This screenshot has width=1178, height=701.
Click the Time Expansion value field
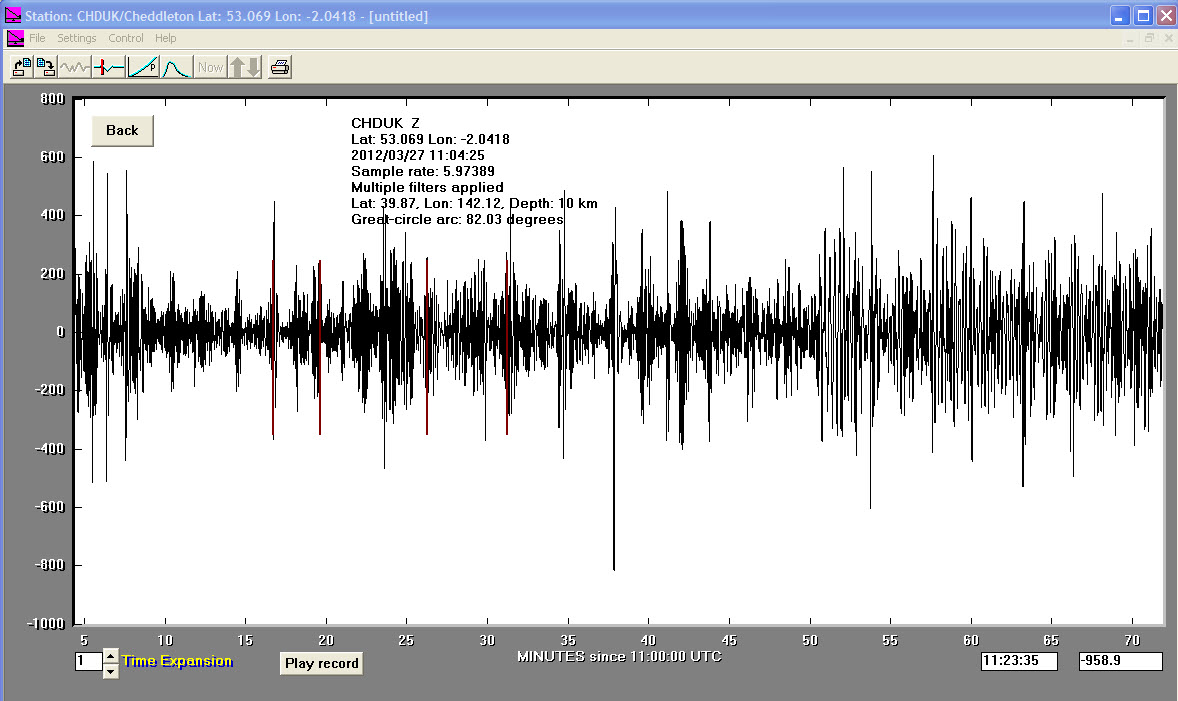[x=88, y=661]
